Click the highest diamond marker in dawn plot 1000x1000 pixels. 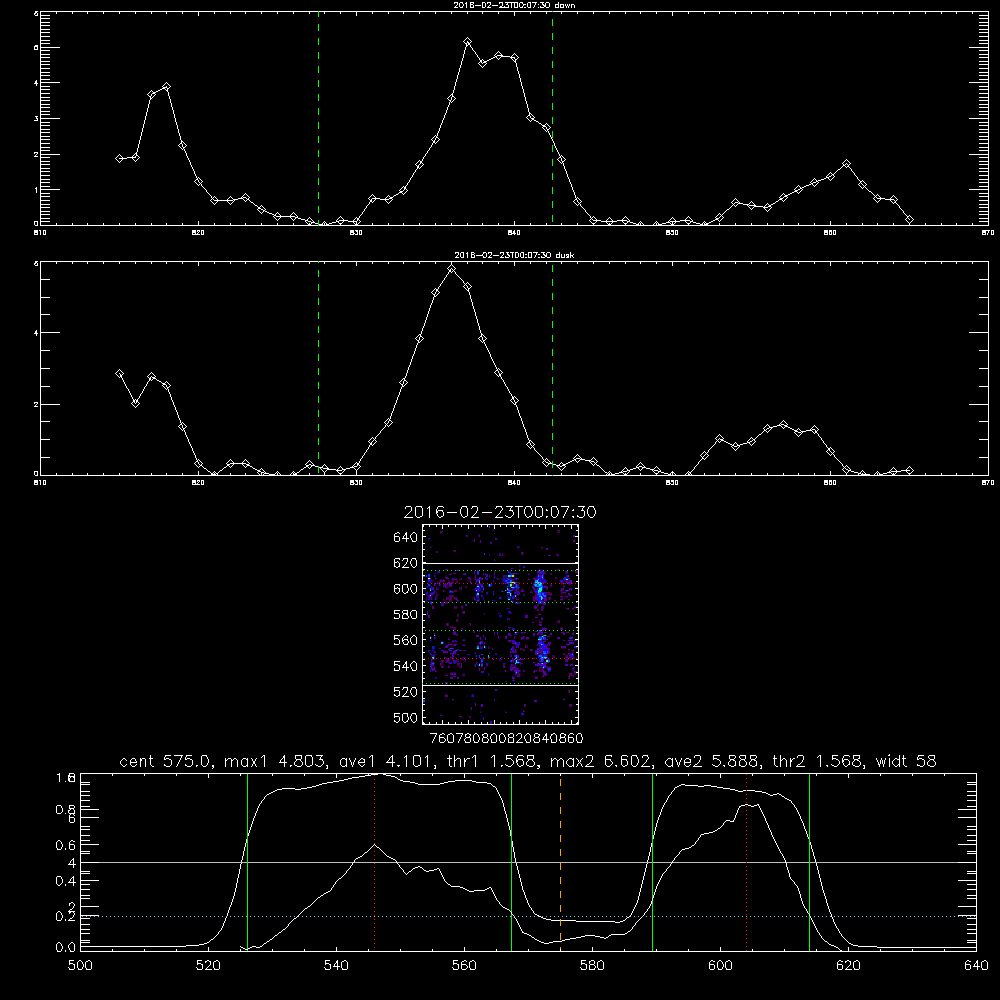click(467, 41)
